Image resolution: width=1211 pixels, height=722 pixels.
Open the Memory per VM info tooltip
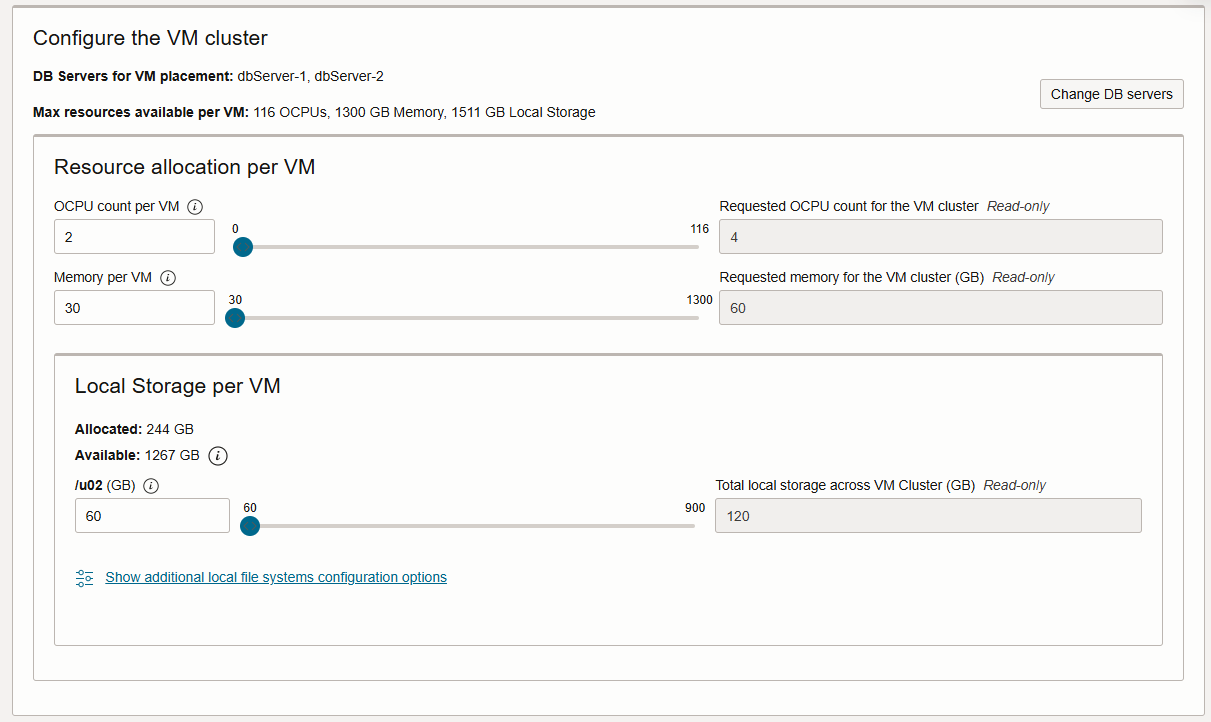pos(166,277)
